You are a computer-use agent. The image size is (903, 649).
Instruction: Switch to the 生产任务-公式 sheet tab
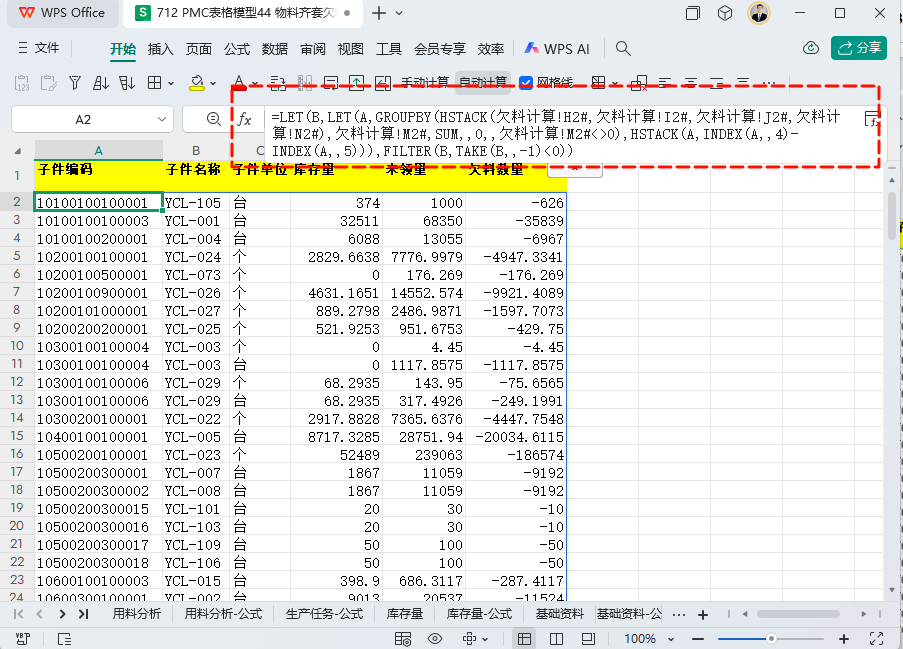pyautogui.click(x=324, y=614)
